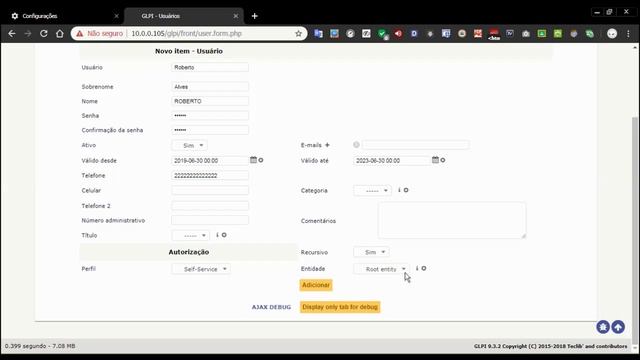Show info icon next to Categoria
Image resolution: width=640 pixels, height=360 pixels.
click(x=399, y=190)
